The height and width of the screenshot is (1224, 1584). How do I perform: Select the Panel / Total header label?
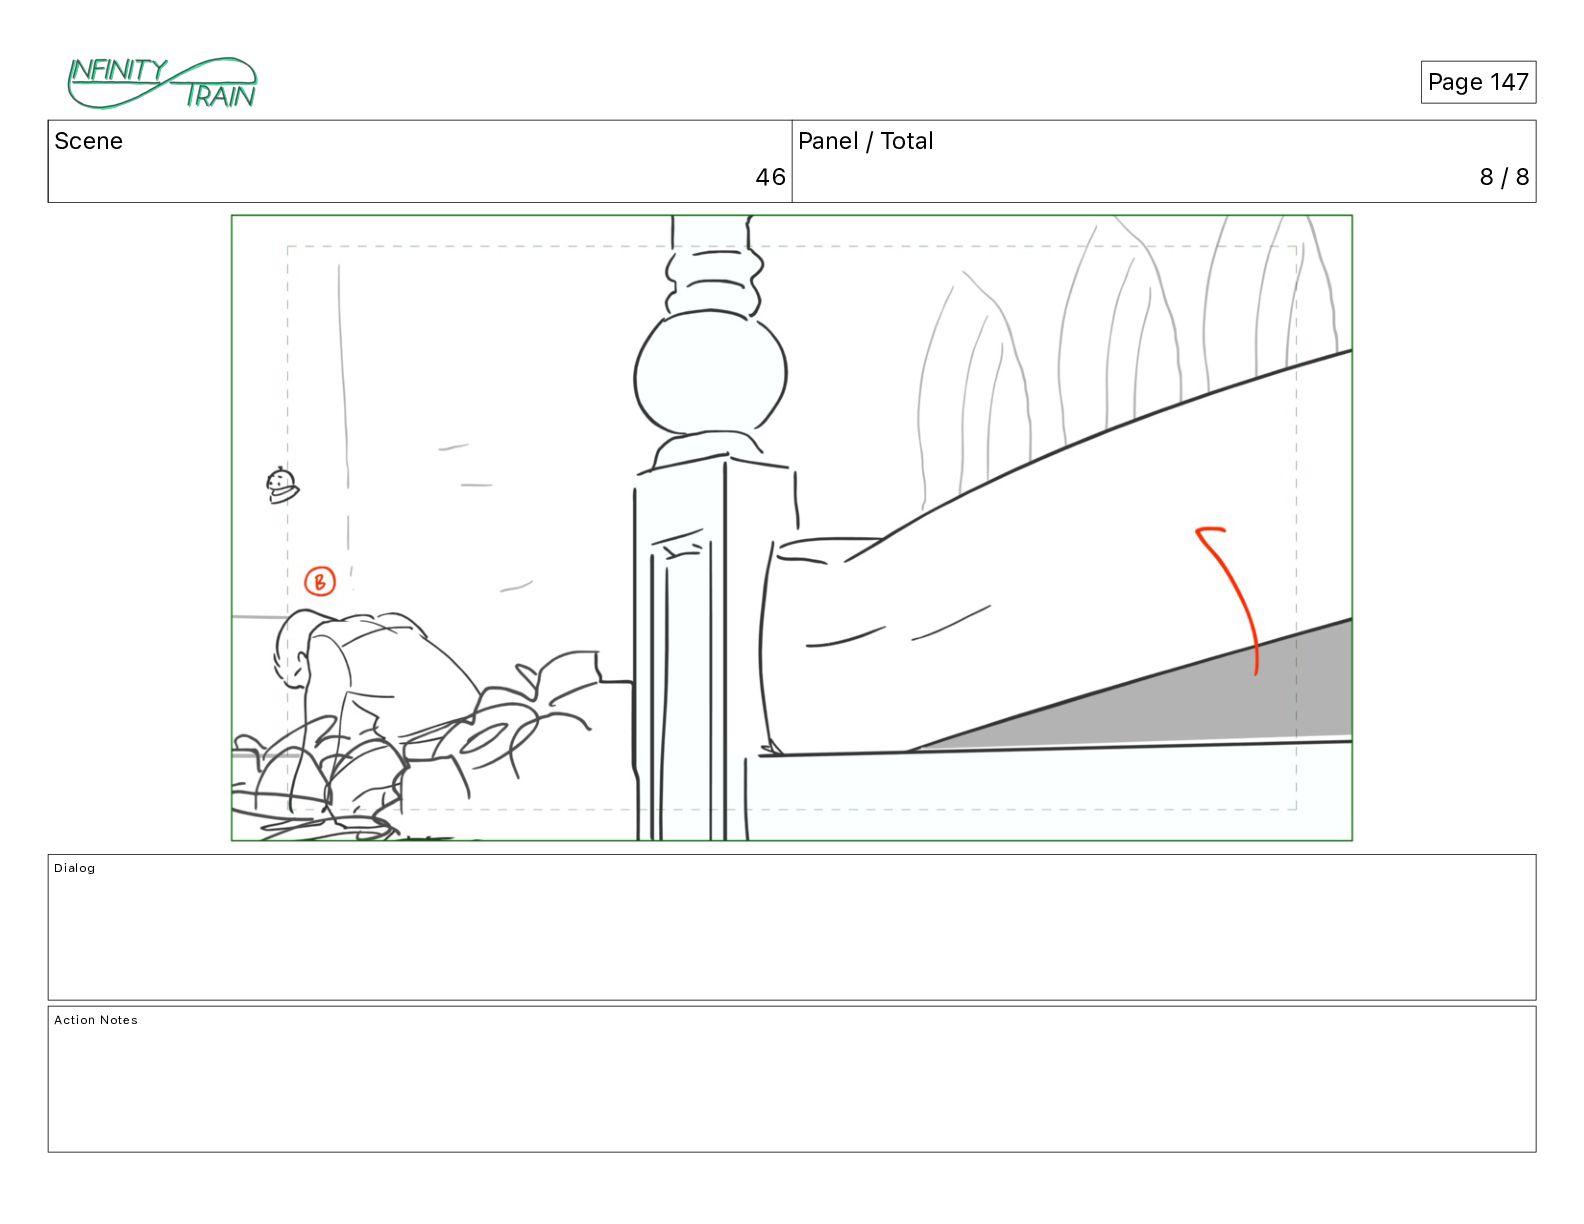(865, 141)
